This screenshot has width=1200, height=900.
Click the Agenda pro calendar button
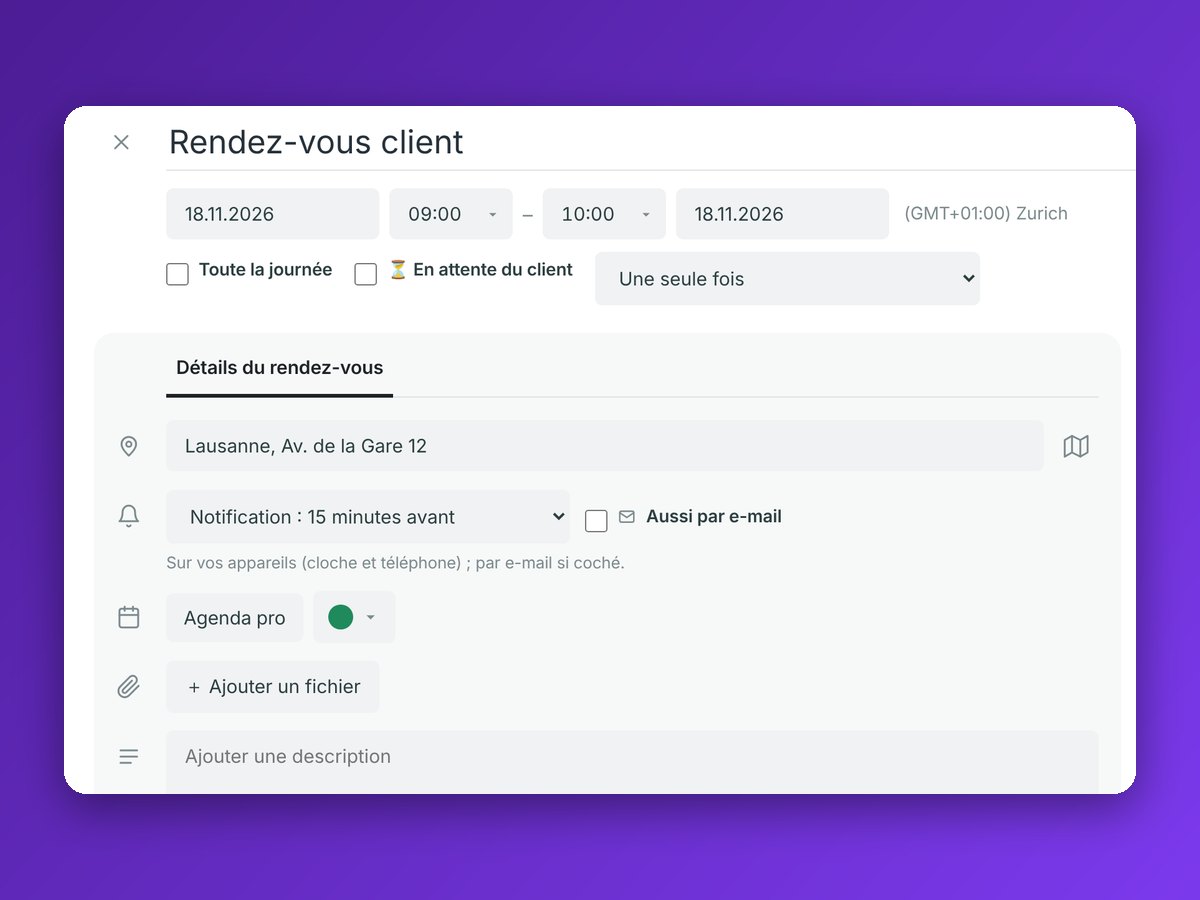pyautogui.click(x=235, y=618)
